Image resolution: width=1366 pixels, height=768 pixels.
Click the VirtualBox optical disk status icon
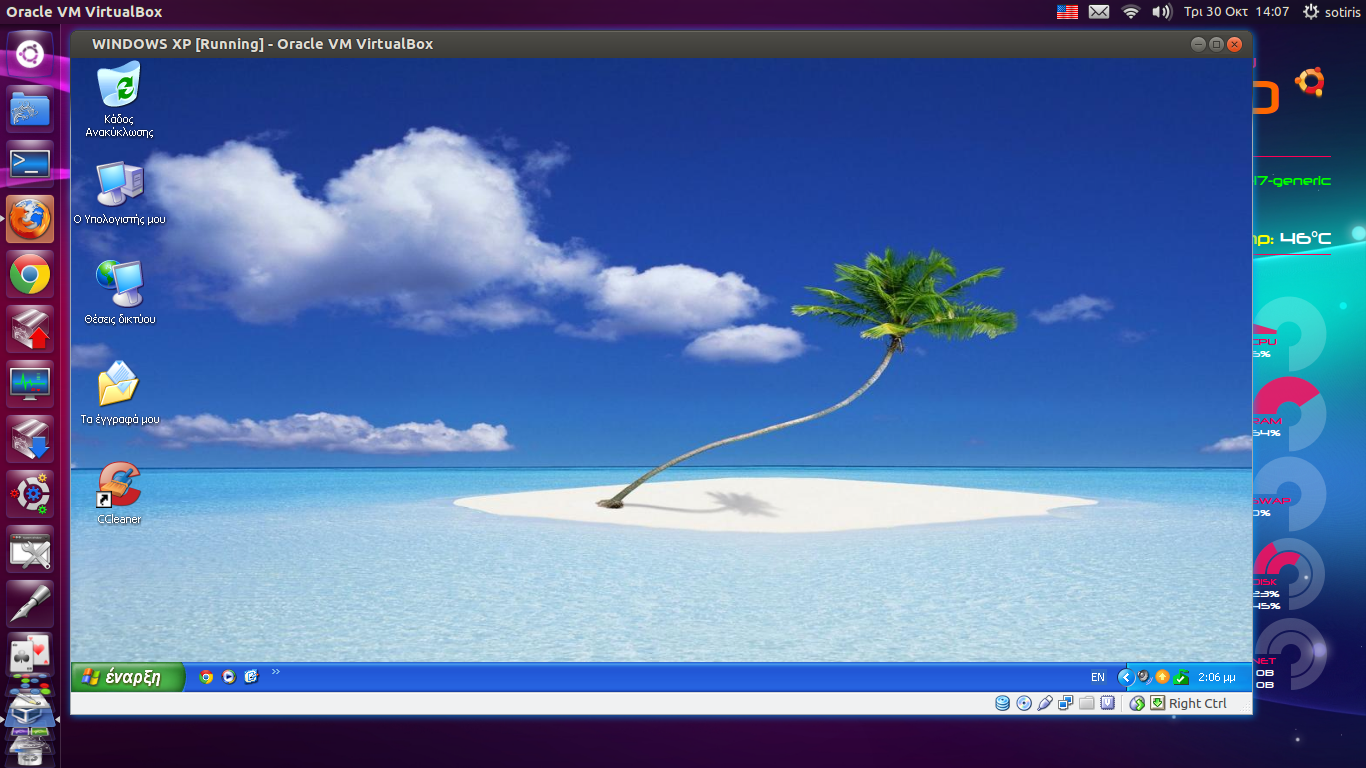(1024, 703)
